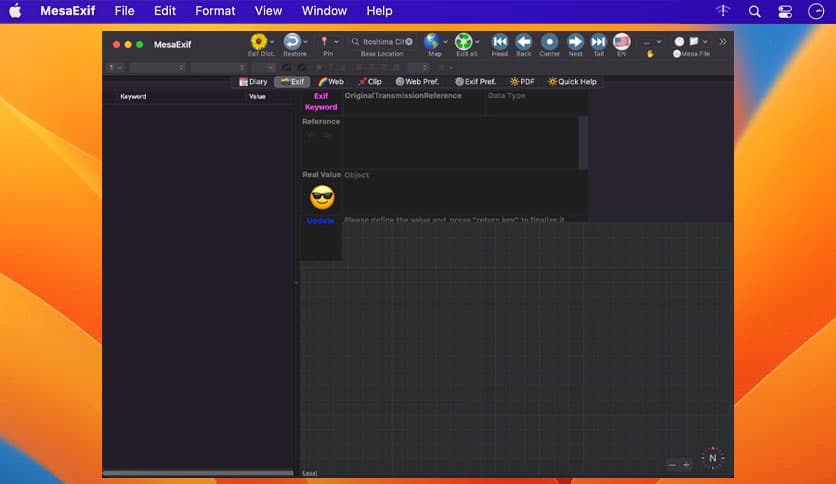This screenshot has width=836, height=484.
Task: Click the N compass on the map
Action: click(x=713, y=458)
